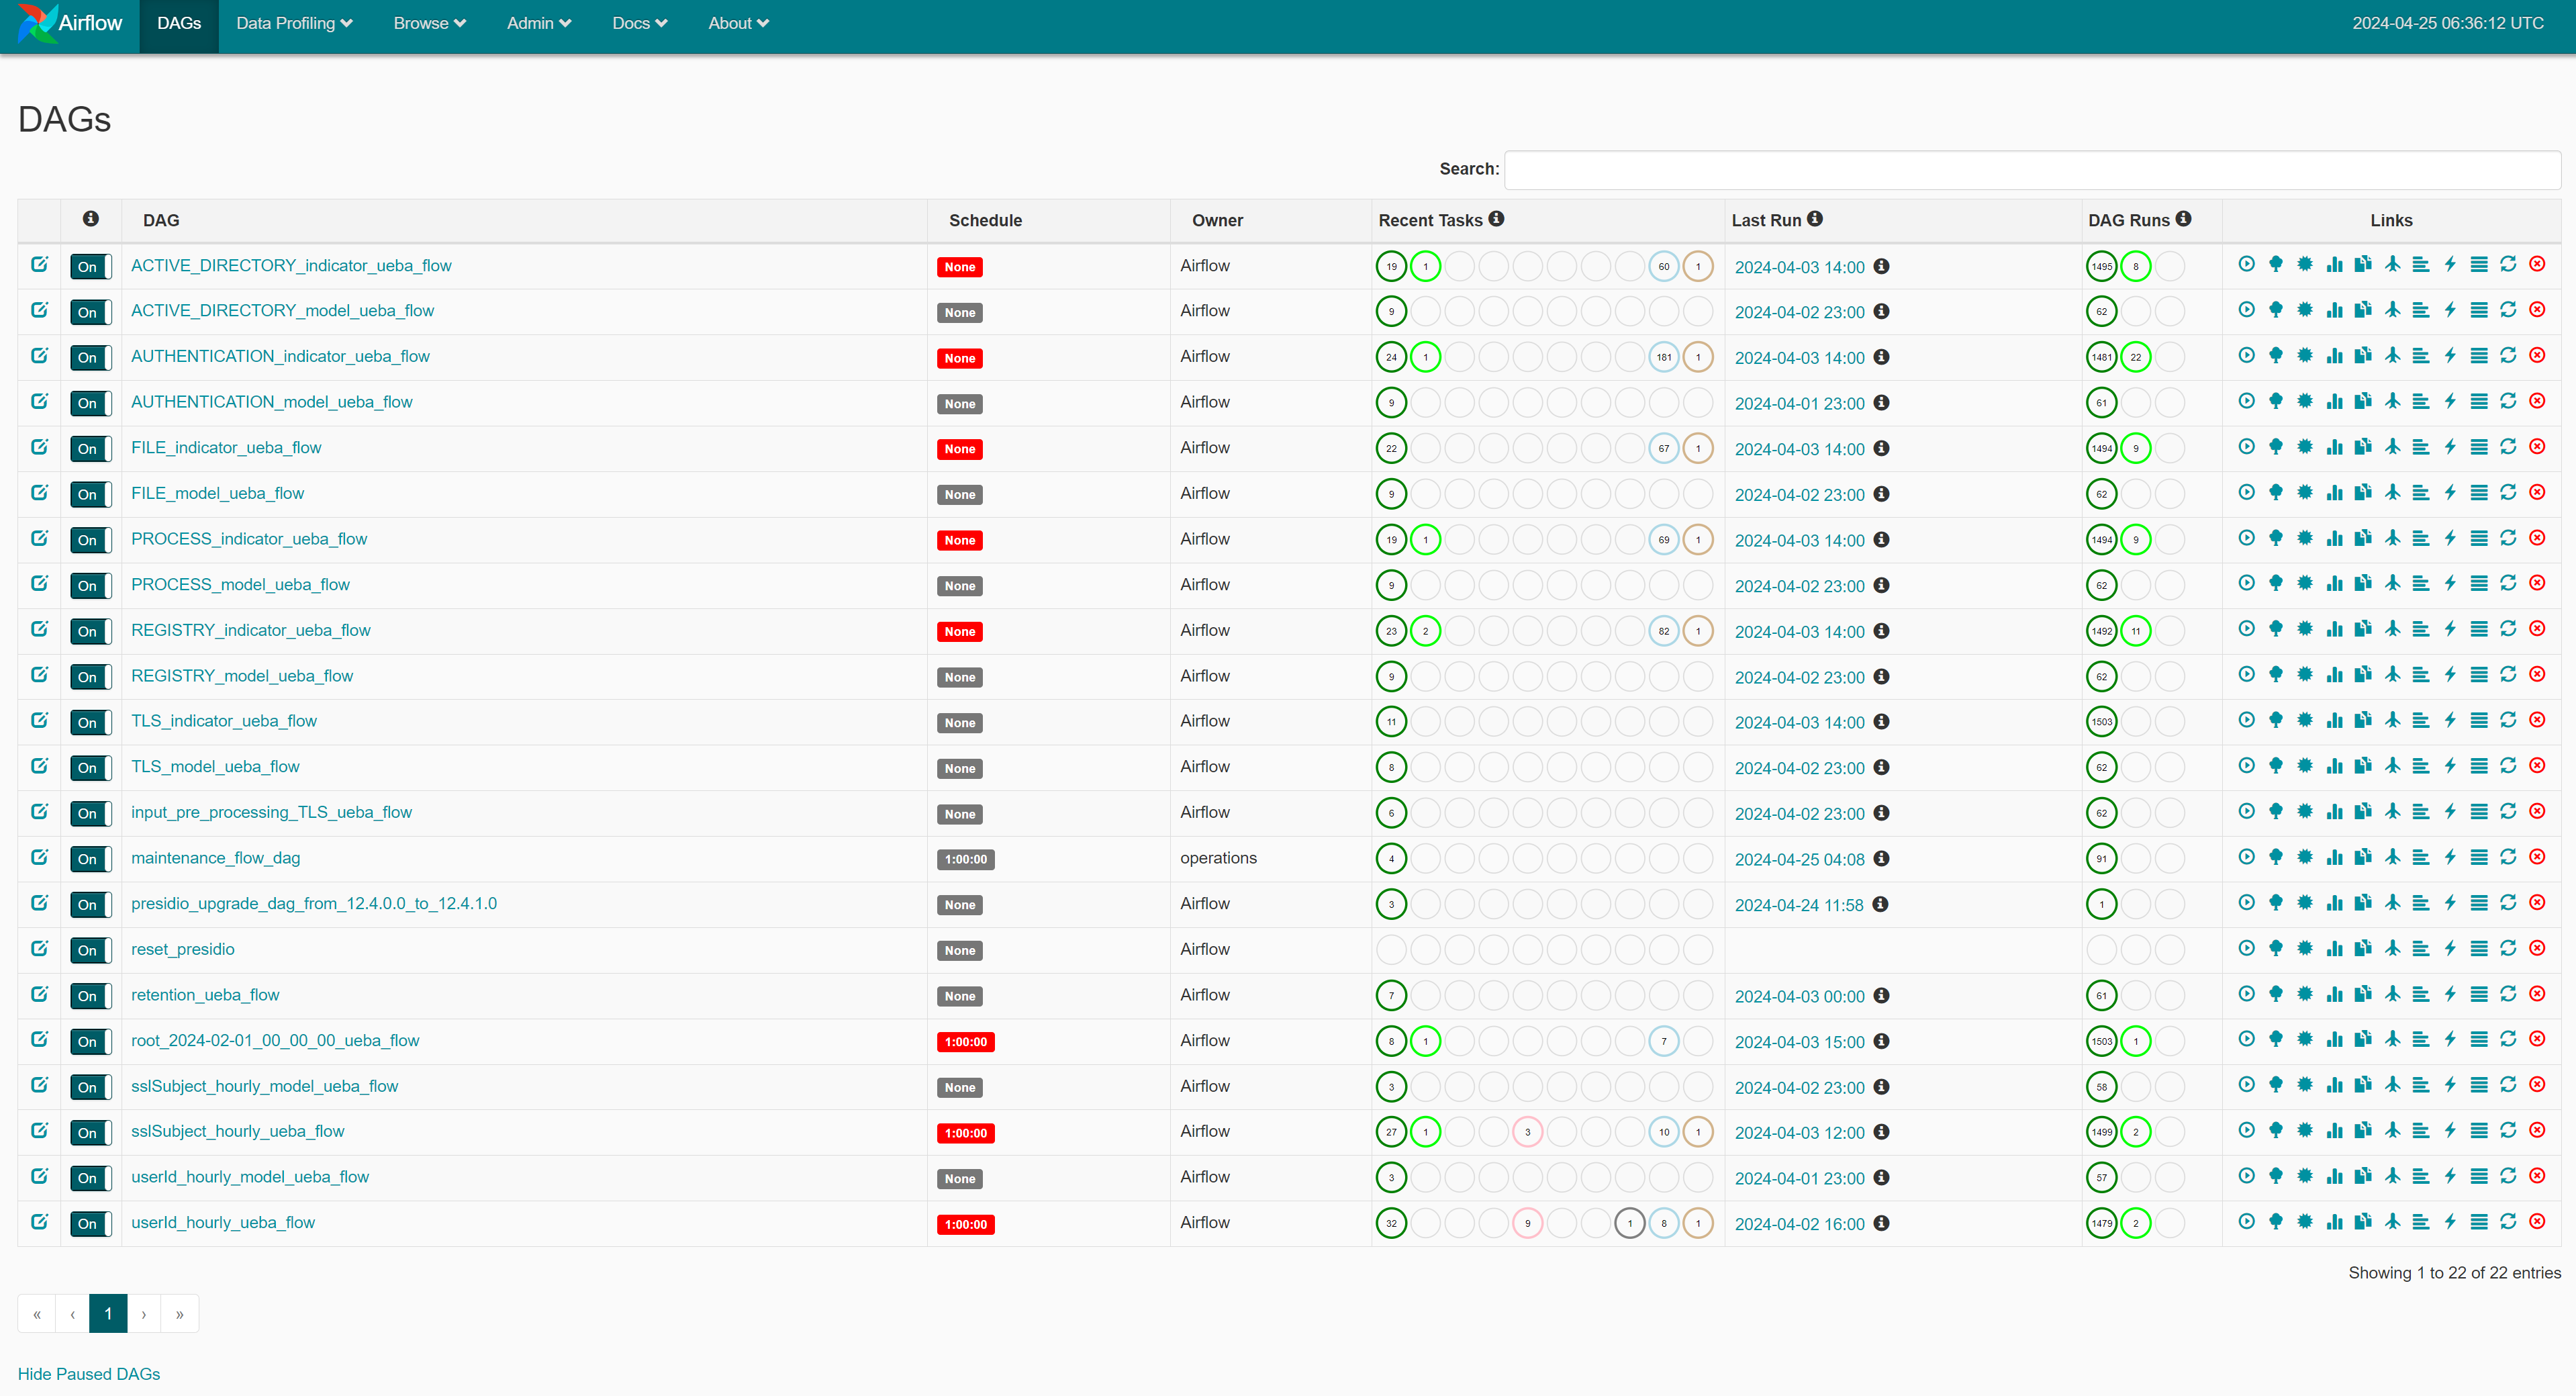Focus the DAG Search input field

(x=2031, y=170)
